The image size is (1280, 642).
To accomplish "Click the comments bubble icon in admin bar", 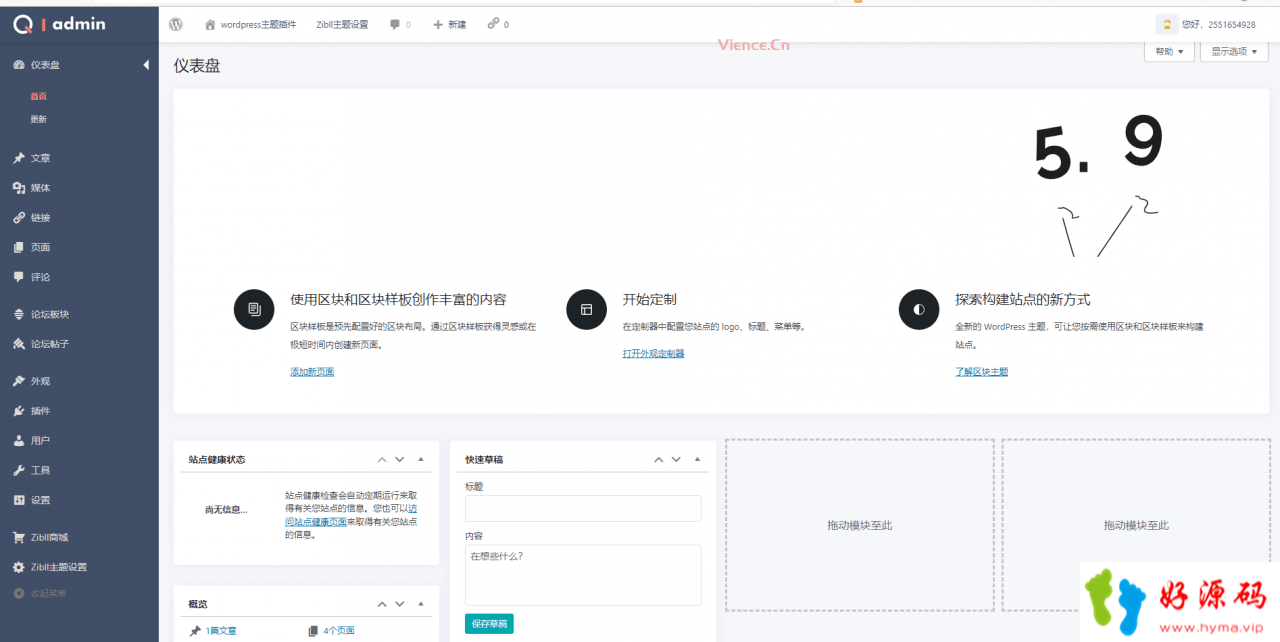I will click(395, 24).
